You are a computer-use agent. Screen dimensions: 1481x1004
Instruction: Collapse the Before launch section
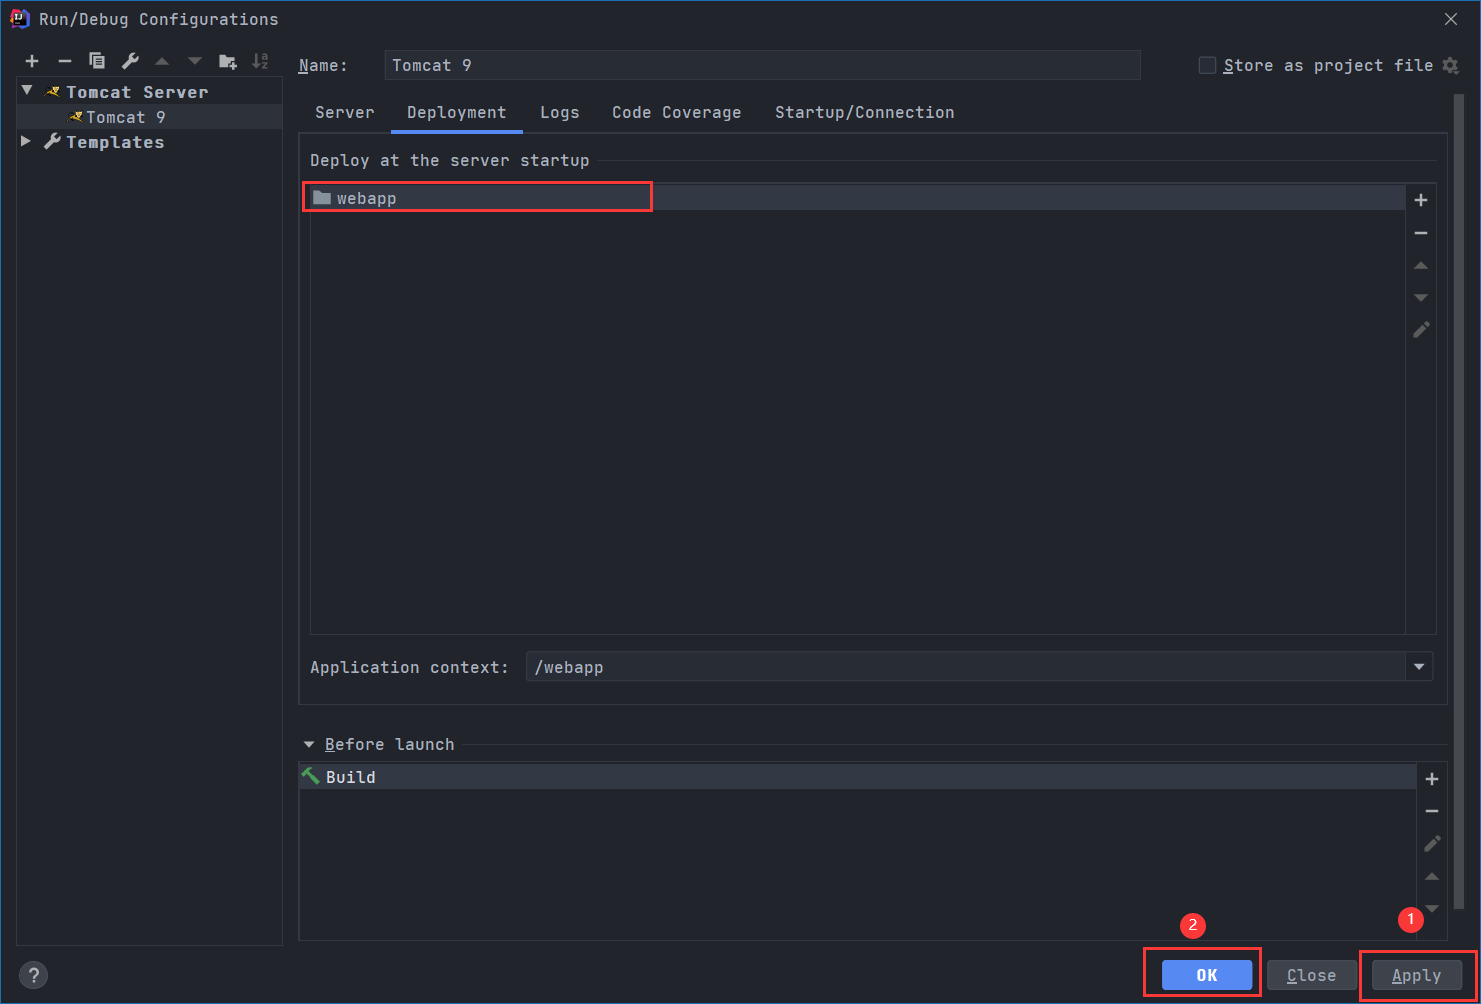[309, 745]
